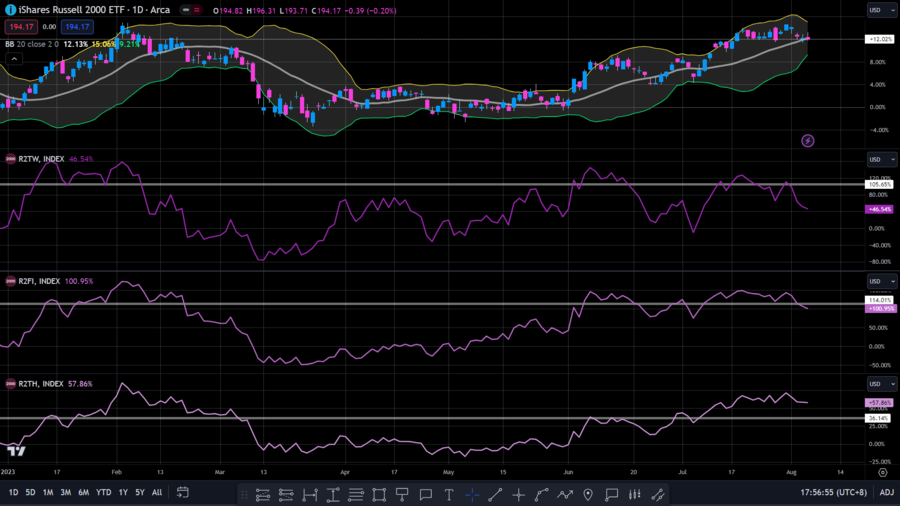Click the 114.01% level label on R2FI
The width and height of the screenshot is (900, 506).
click(x=880, y=300)
